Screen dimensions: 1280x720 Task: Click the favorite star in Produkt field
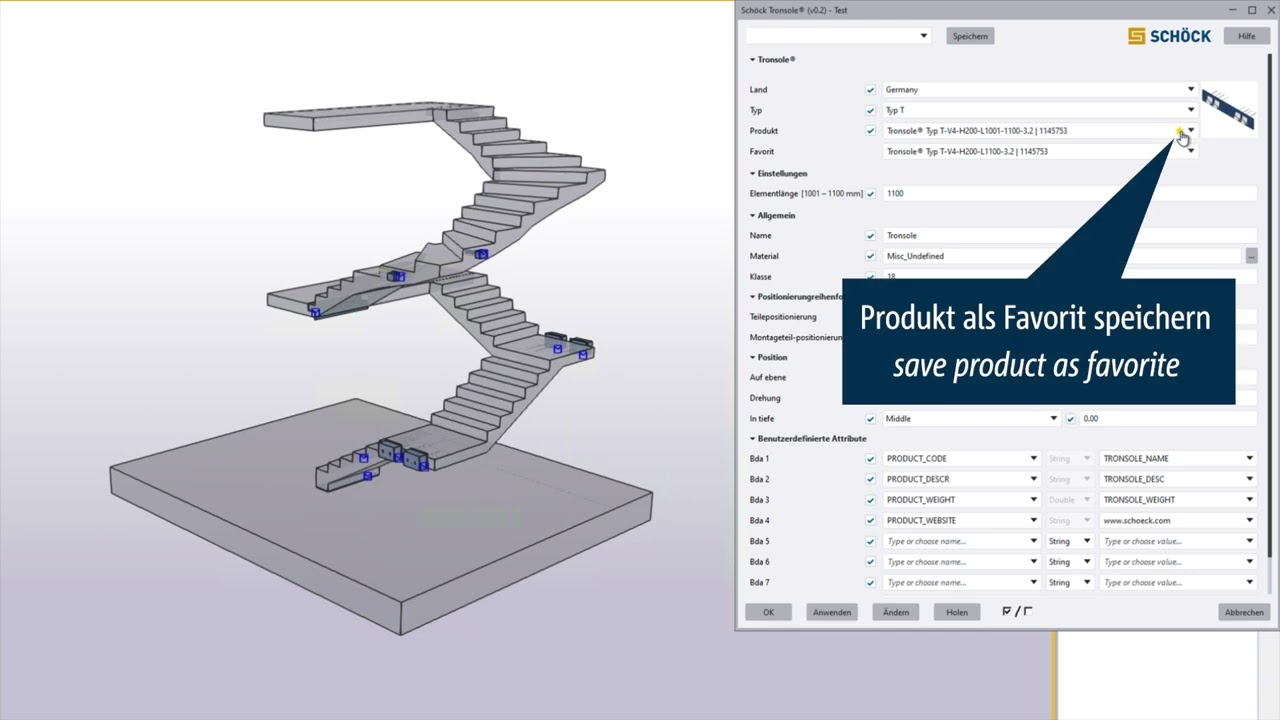tap(1180, 131)
